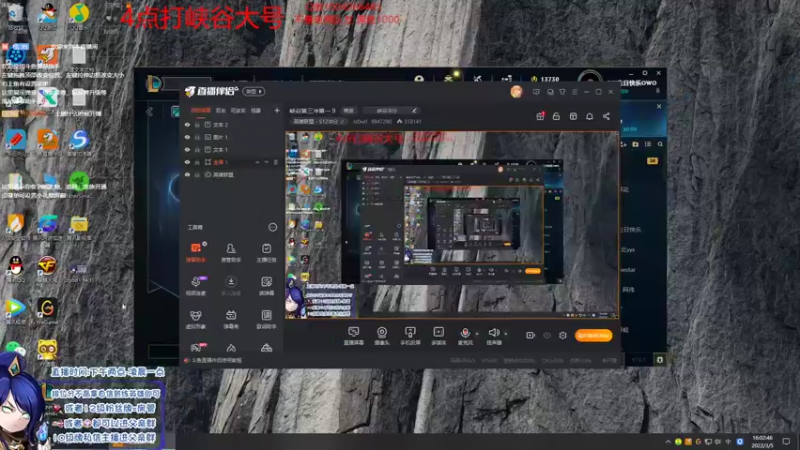The width and height of the screenshot is (800, 450).
Task: Open the 弹幕秀 tool
Action: click(231, 319)
